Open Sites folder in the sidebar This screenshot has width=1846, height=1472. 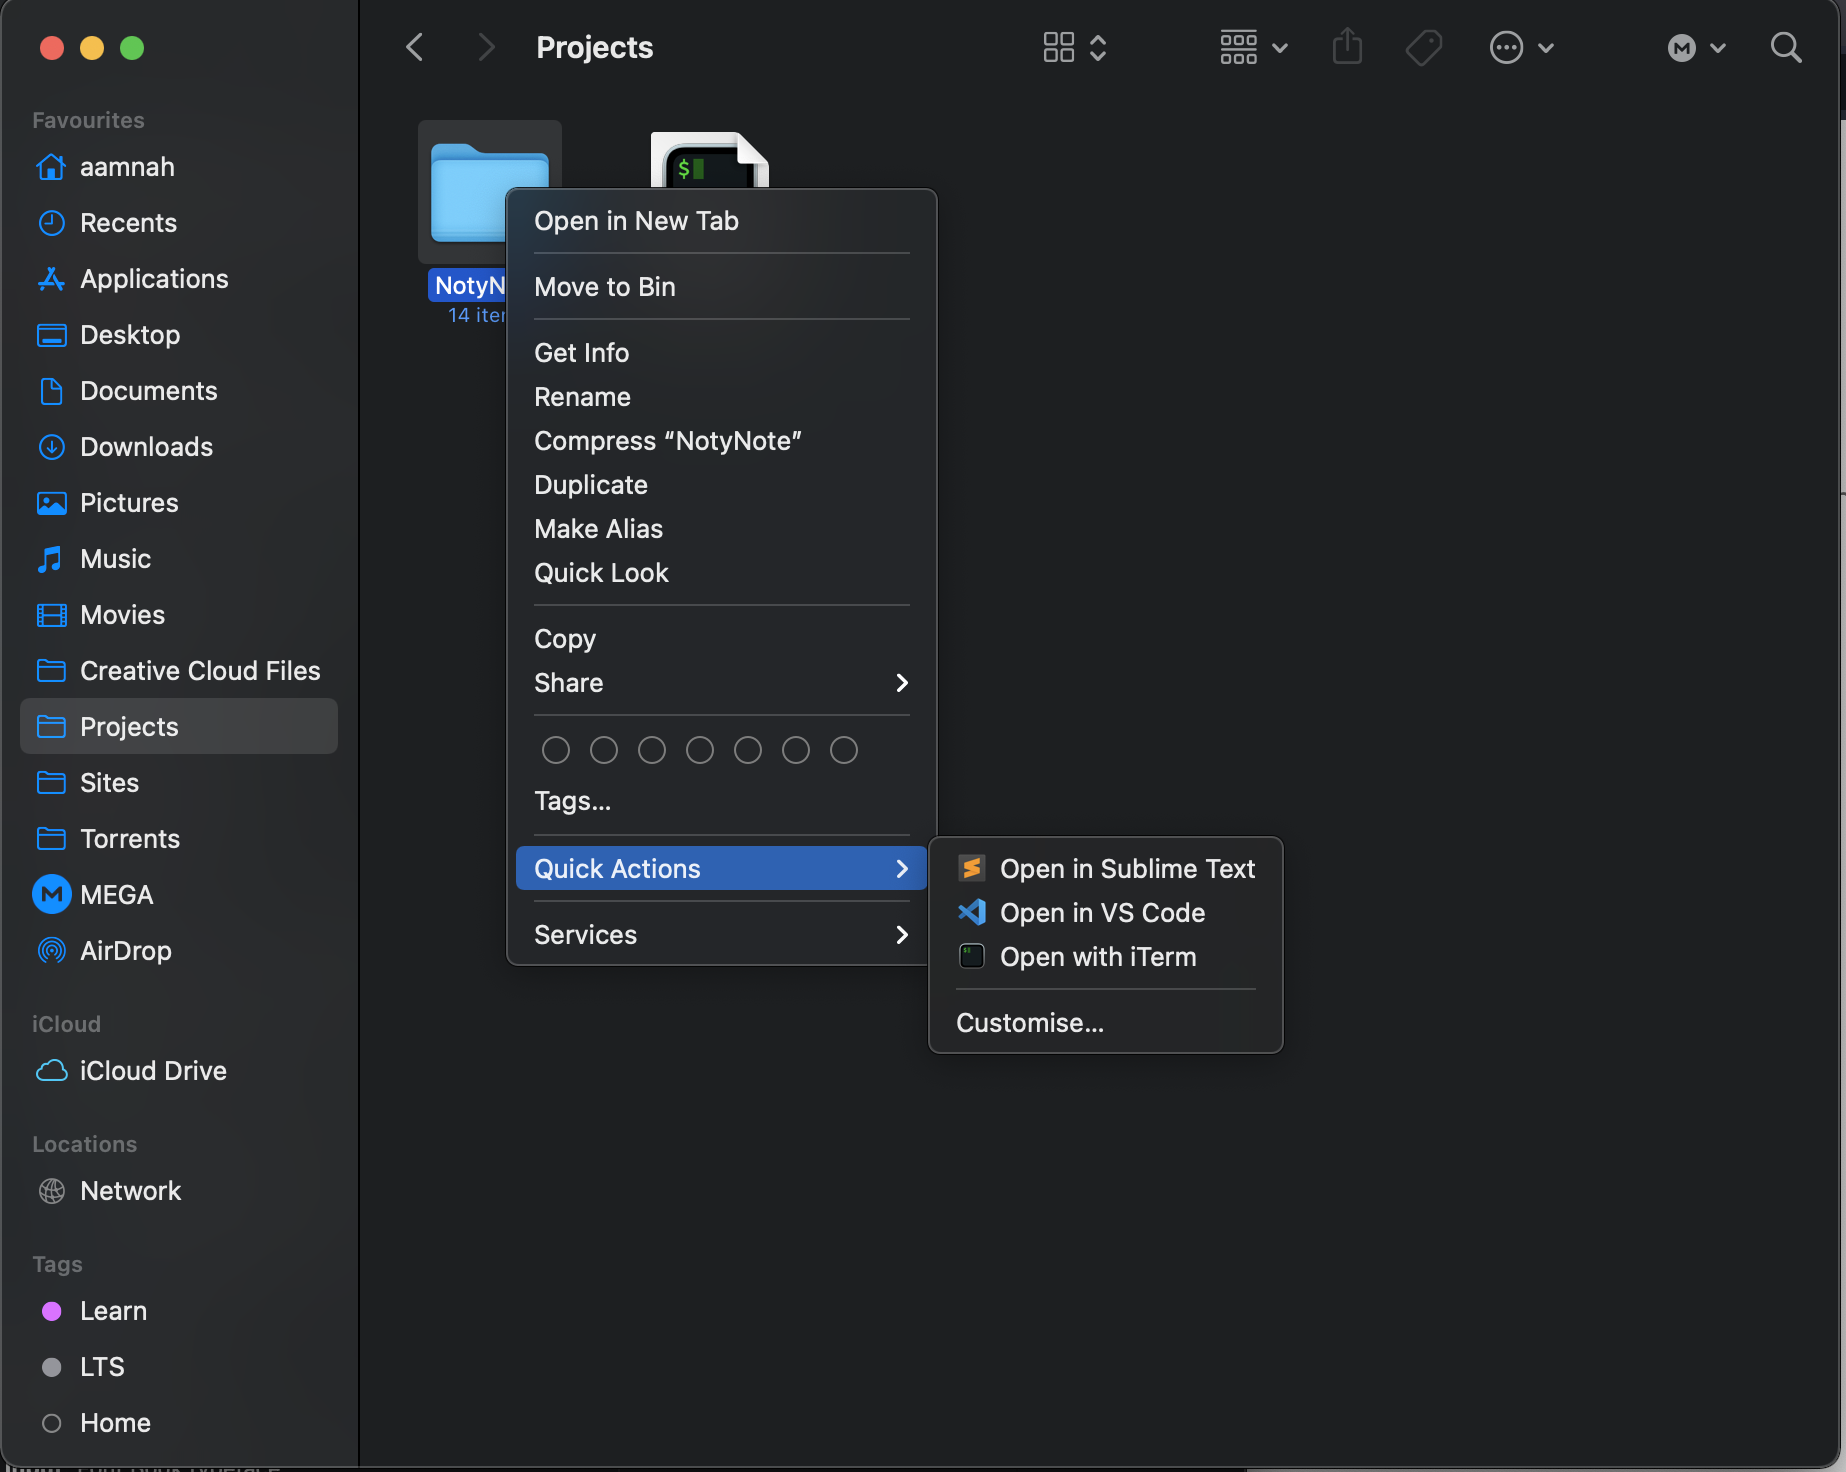pos(180,783)
